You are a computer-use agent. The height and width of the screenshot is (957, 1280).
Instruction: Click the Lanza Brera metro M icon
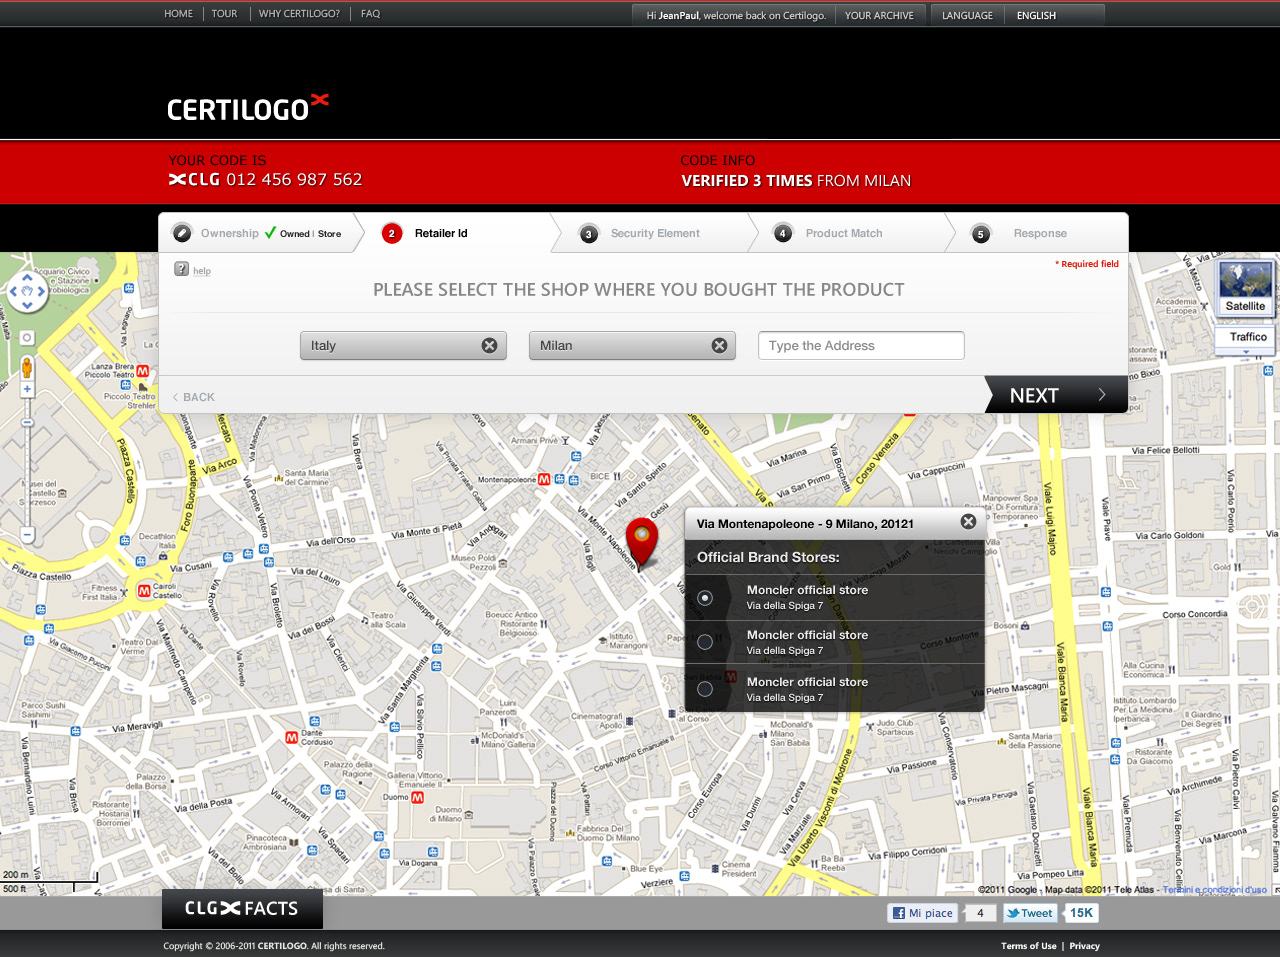pos(142,372)
